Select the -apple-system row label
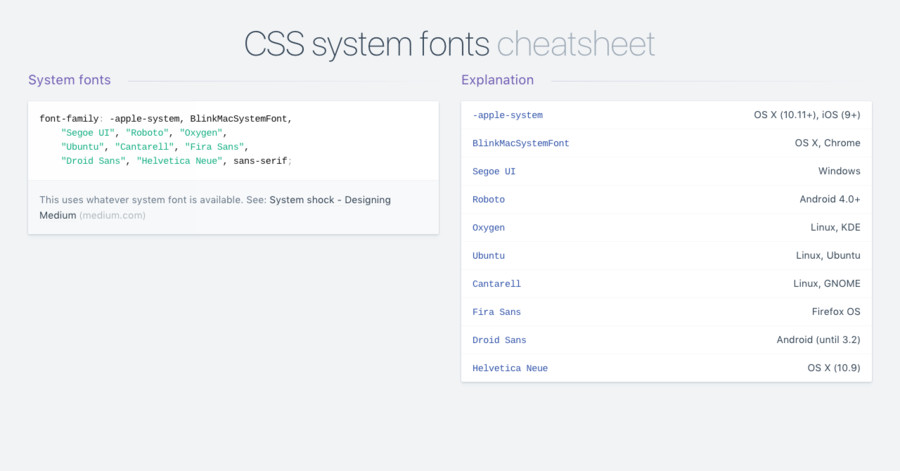The height and width of the screenshot is (471, 900). [x=507, y=115]
